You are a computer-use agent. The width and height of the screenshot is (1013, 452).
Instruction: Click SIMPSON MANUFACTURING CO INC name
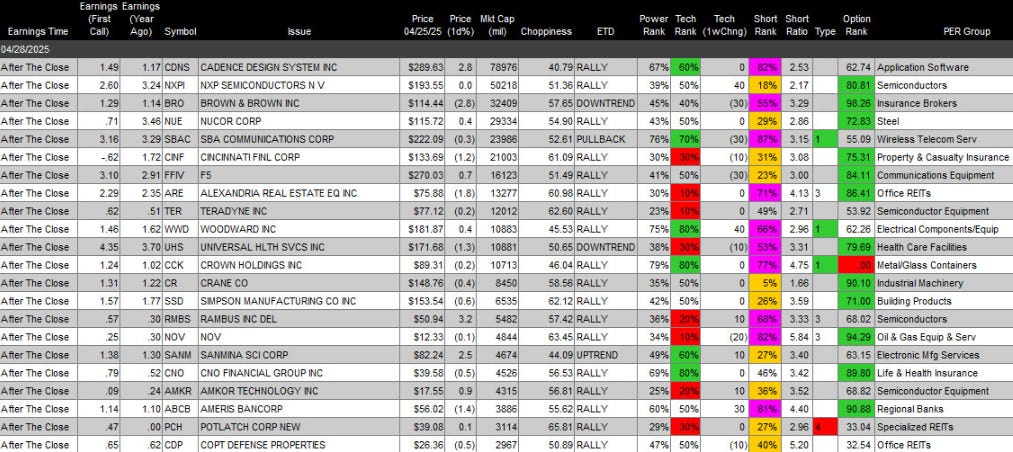coord(278,301)
